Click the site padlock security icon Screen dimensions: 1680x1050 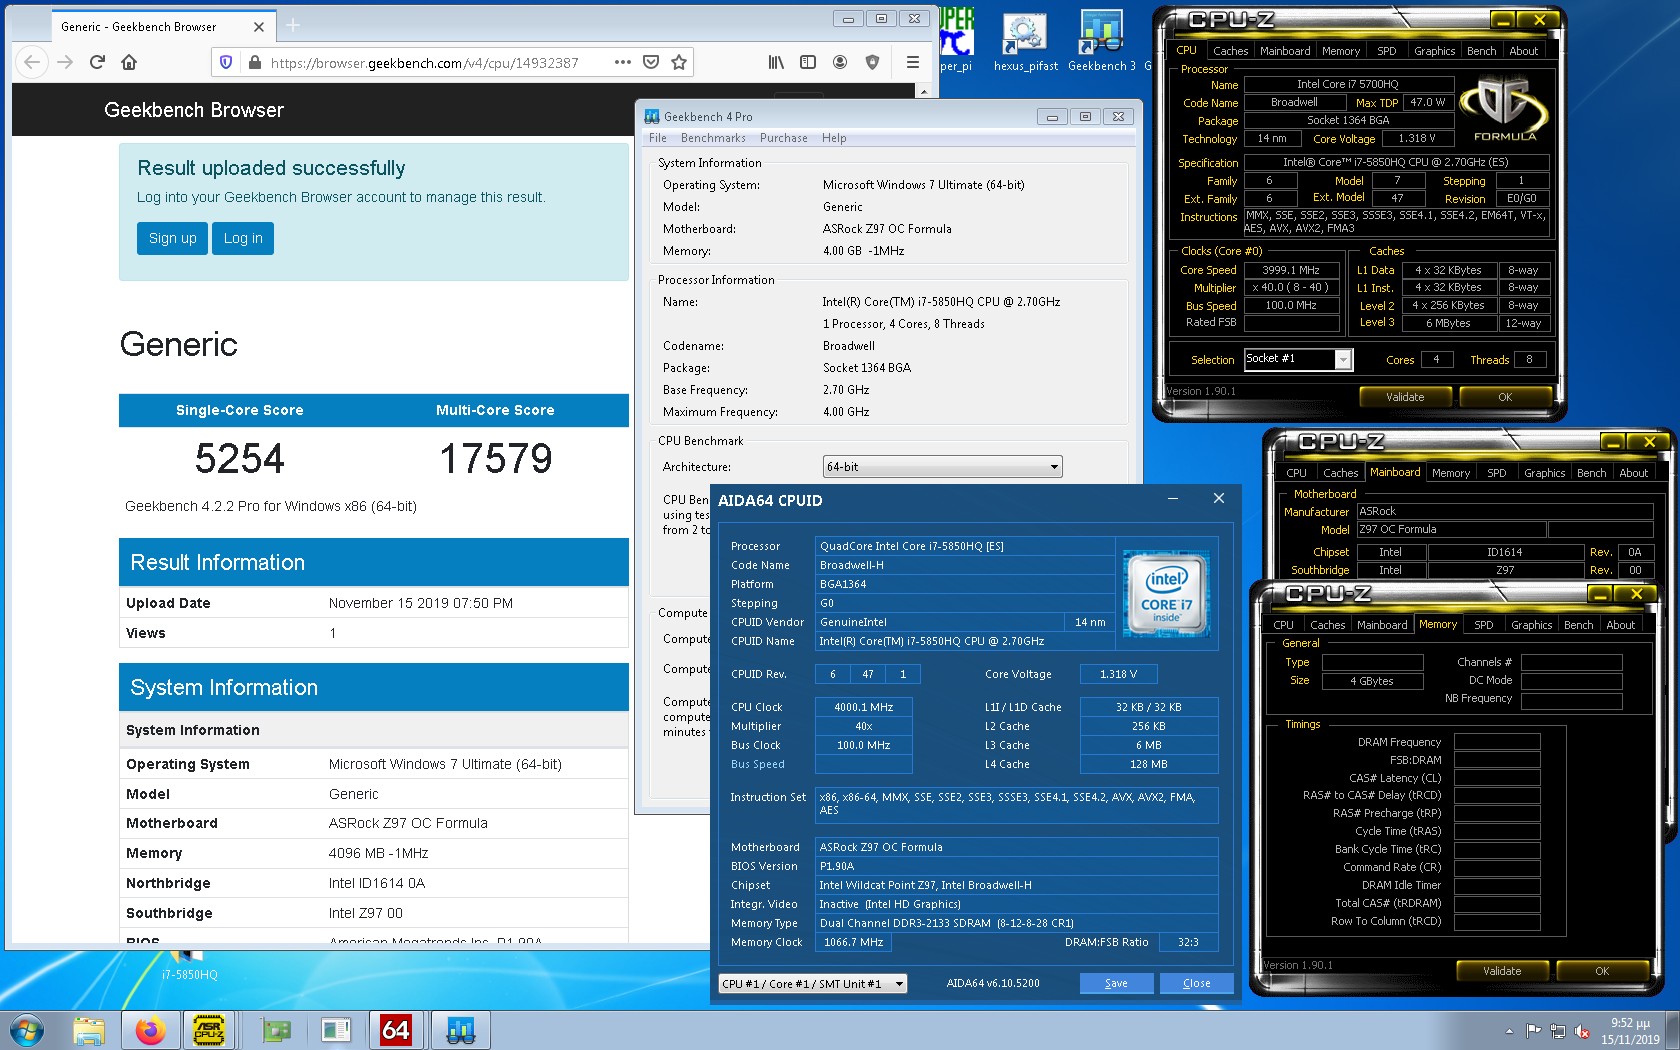point(254,62)
